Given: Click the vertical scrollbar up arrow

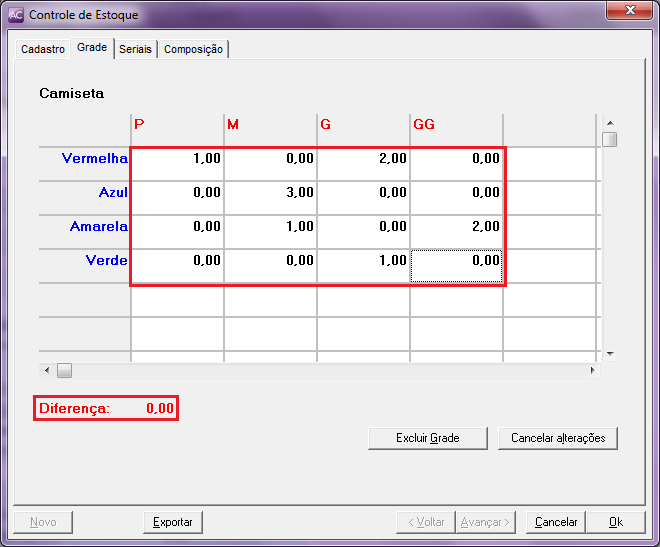Looking at the screenshot, I should coord(609,123).
